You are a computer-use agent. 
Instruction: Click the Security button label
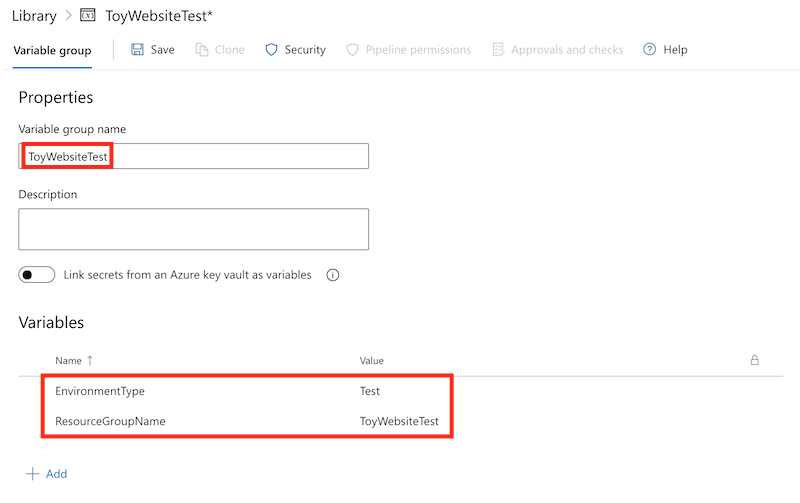[x=305, y=49]
